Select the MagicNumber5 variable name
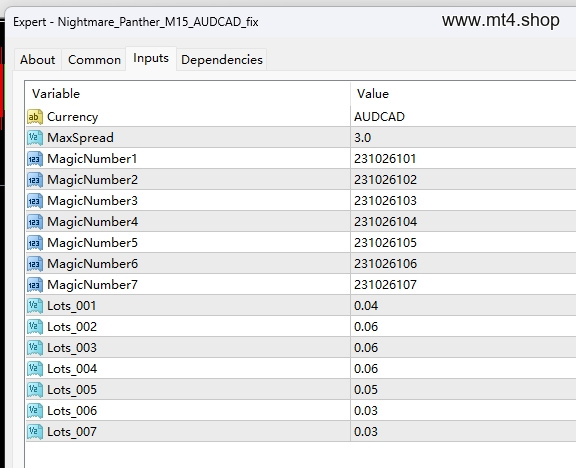The height and width of the screenshot is (468, 576). point(93,242)
